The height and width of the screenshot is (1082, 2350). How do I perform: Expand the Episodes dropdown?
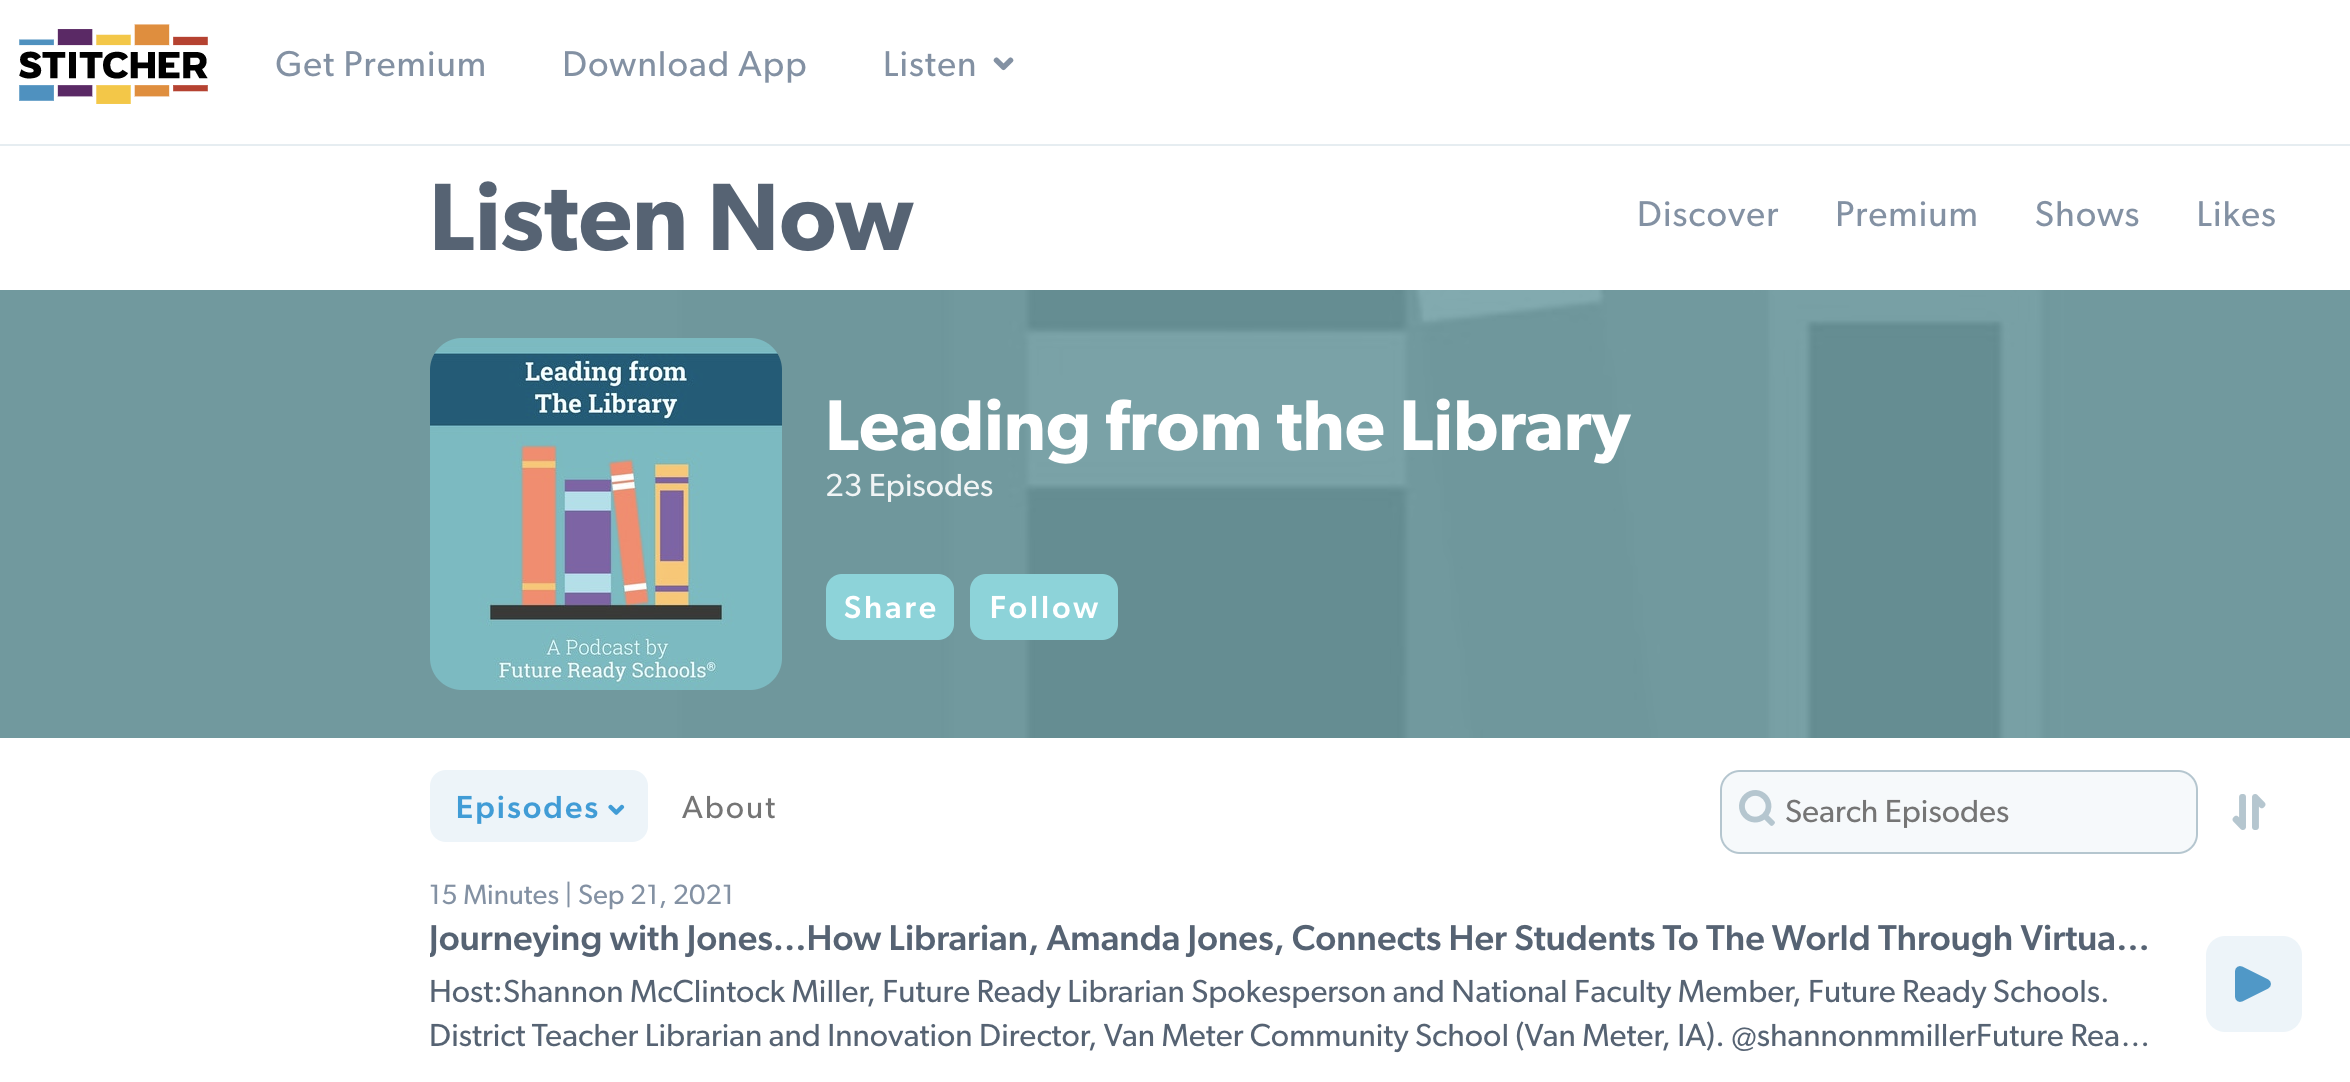pyautogui.click(x=539, y=807)
